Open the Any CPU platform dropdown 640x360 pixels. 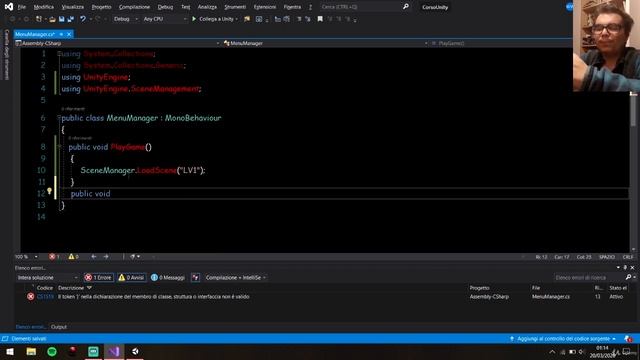(164, 19)
